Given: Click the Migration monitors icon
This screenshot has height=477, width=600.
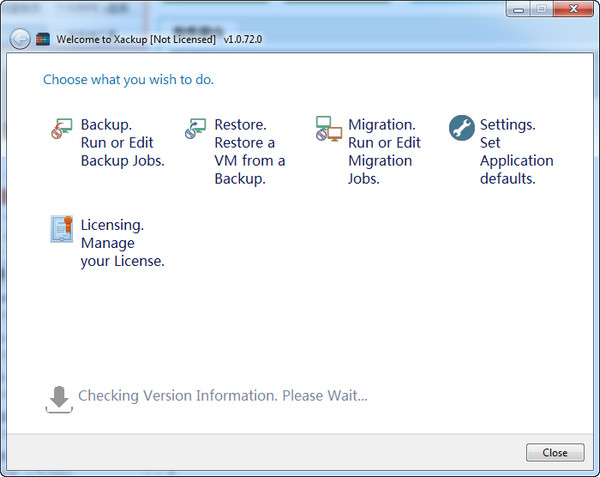Looking at the screenshot, I should tap(328, 129).
